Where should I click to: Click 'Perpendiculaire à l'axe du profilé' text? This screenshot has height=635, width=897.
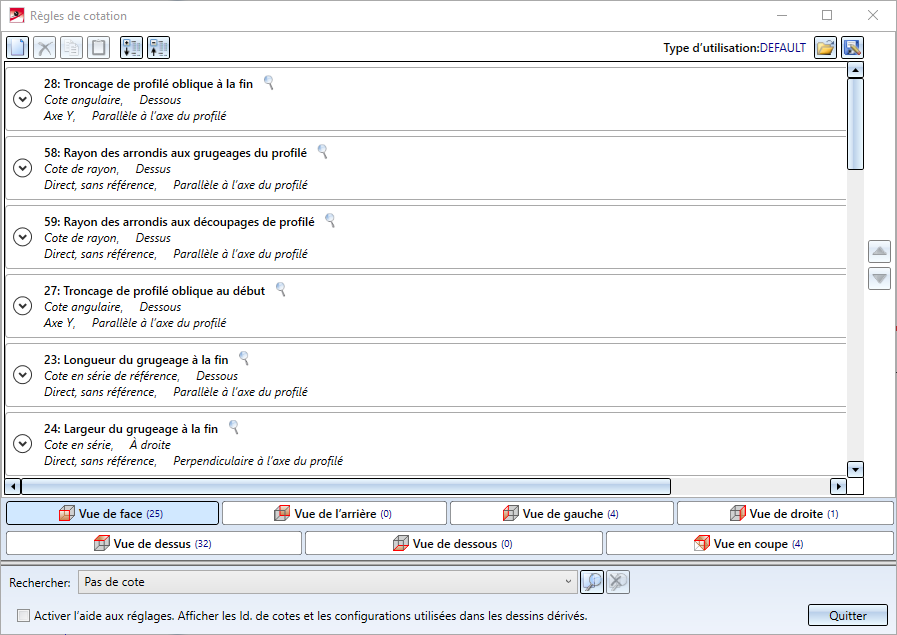click(x=258, y=461)
